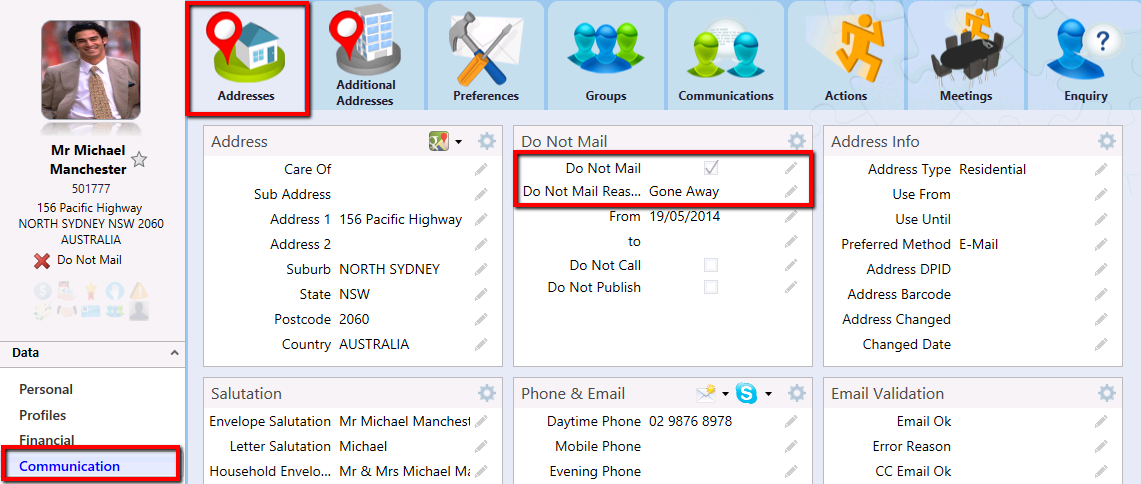Select Financial in the Data menu
1141x484 pixels.
[x=47, y=440]
